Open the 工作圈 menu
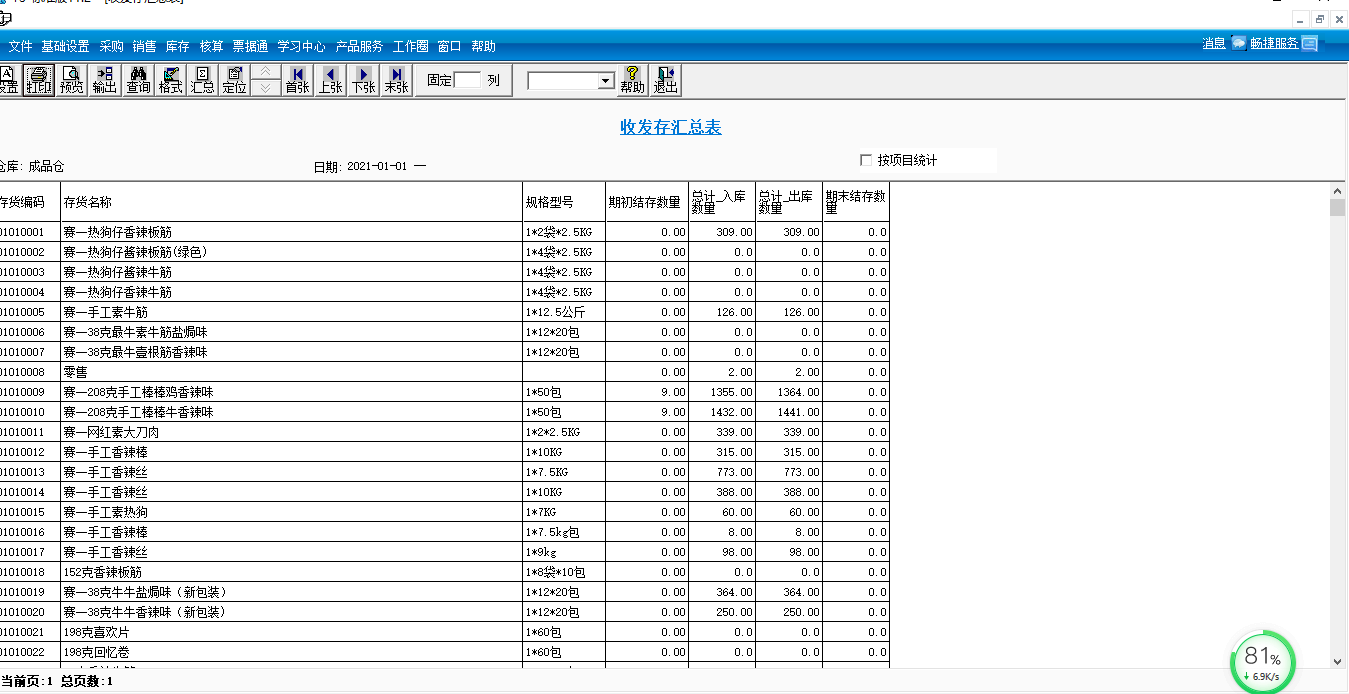 (410, 46)
